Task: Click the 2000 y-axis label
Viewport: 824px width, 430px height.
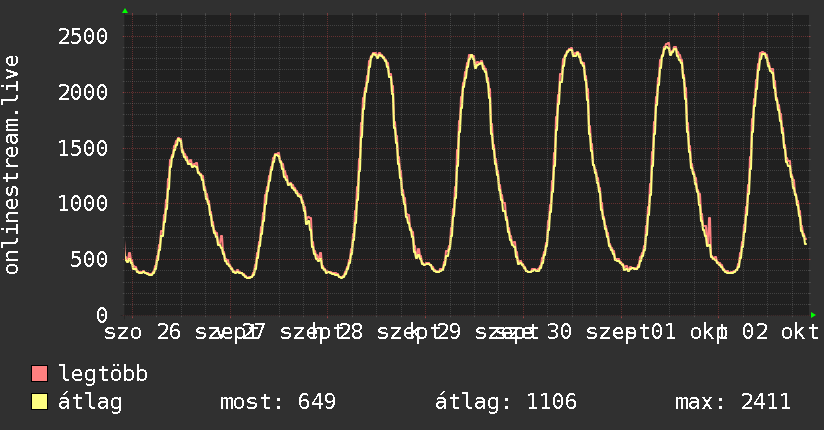Action: (83, 93)
